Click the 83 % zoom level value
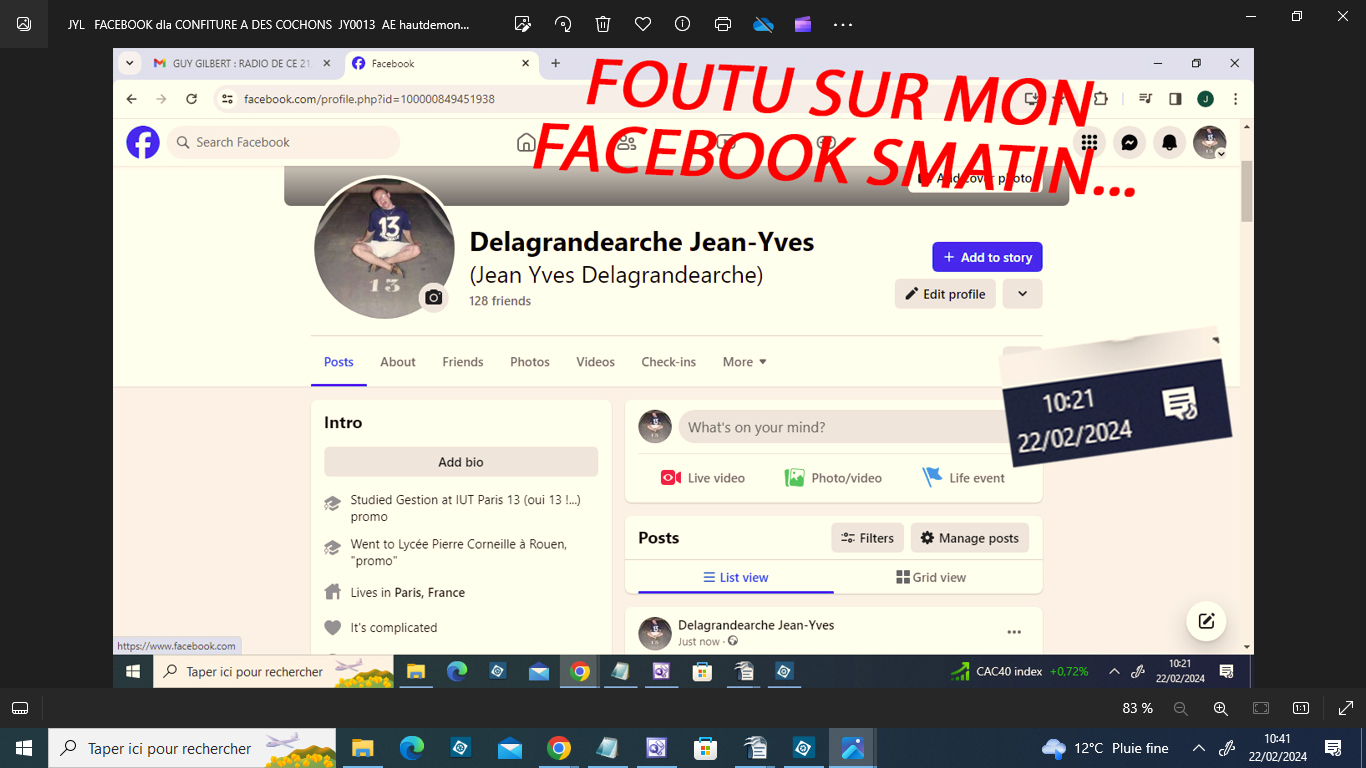The image size is (1366, 768). [1137, 708]
